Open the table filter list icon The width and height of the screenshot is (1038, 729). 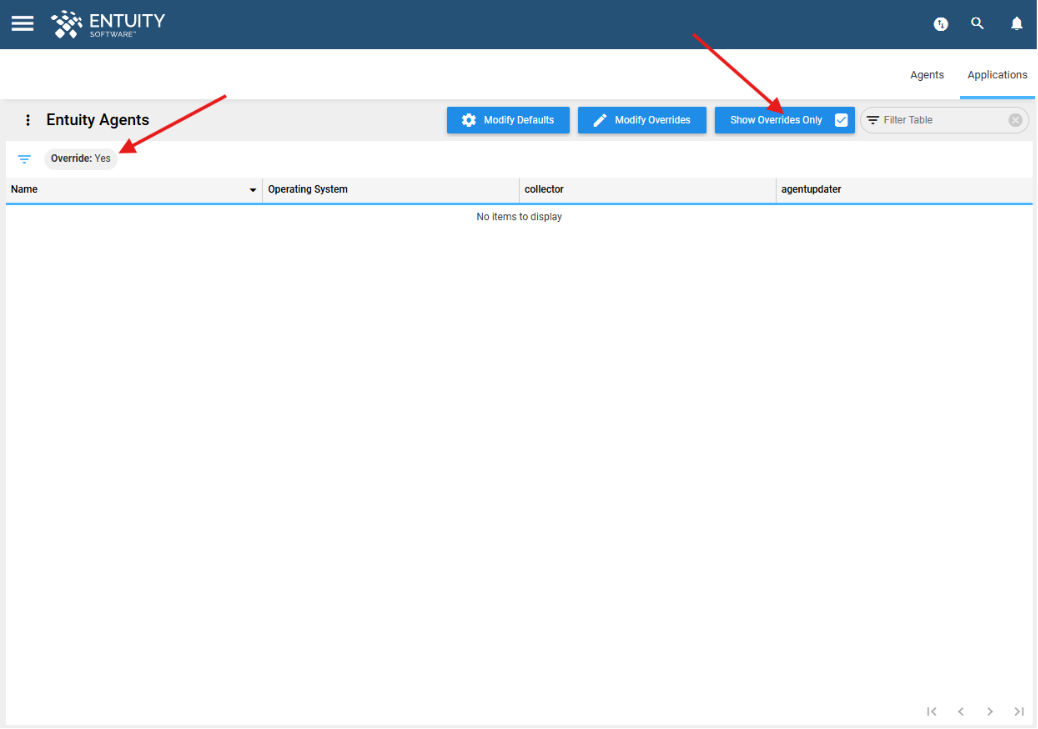click(x=24, y=159)
